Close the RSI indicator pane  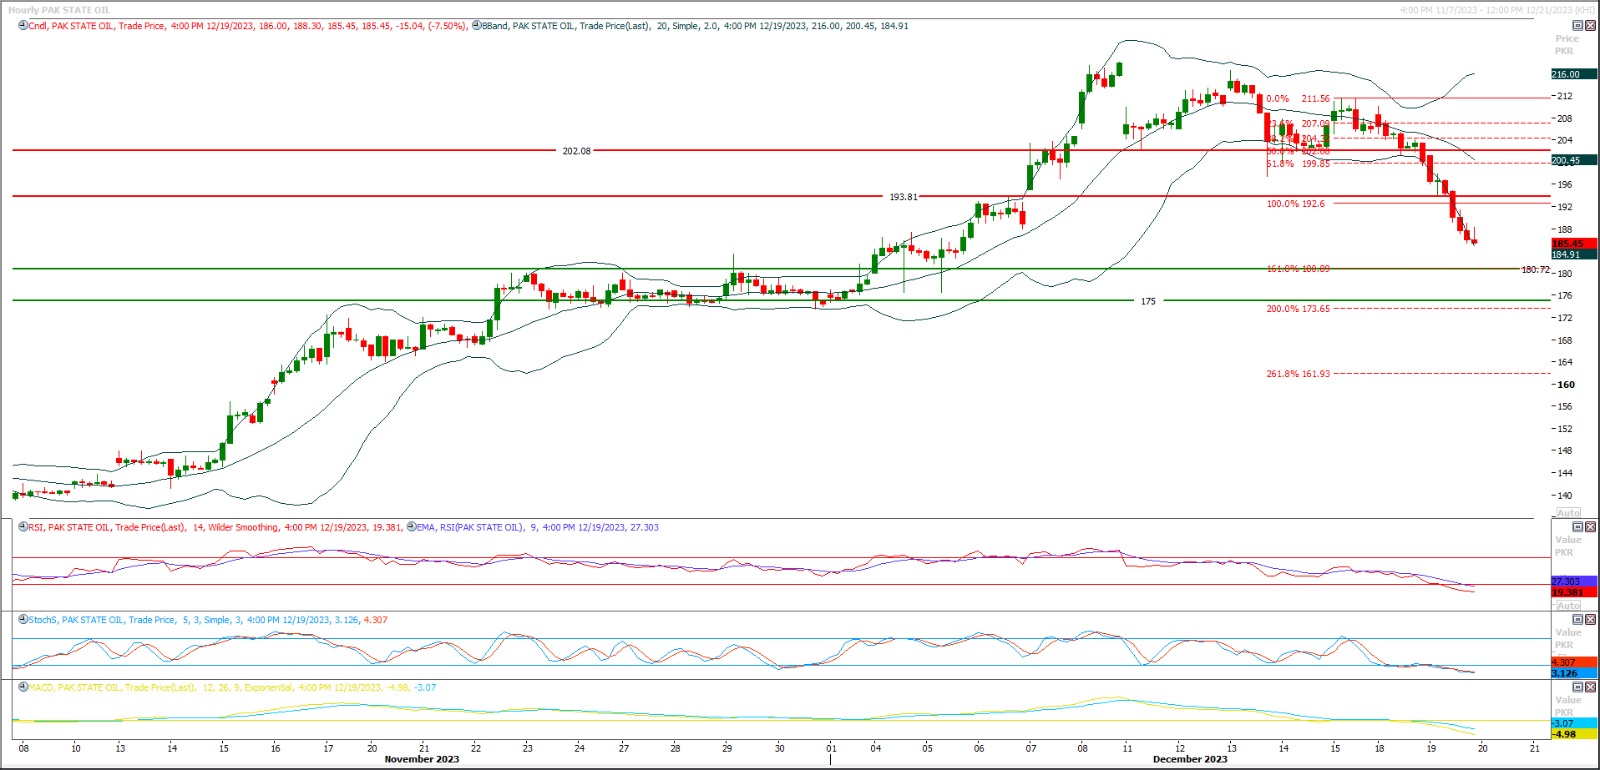coord(1590,527)
